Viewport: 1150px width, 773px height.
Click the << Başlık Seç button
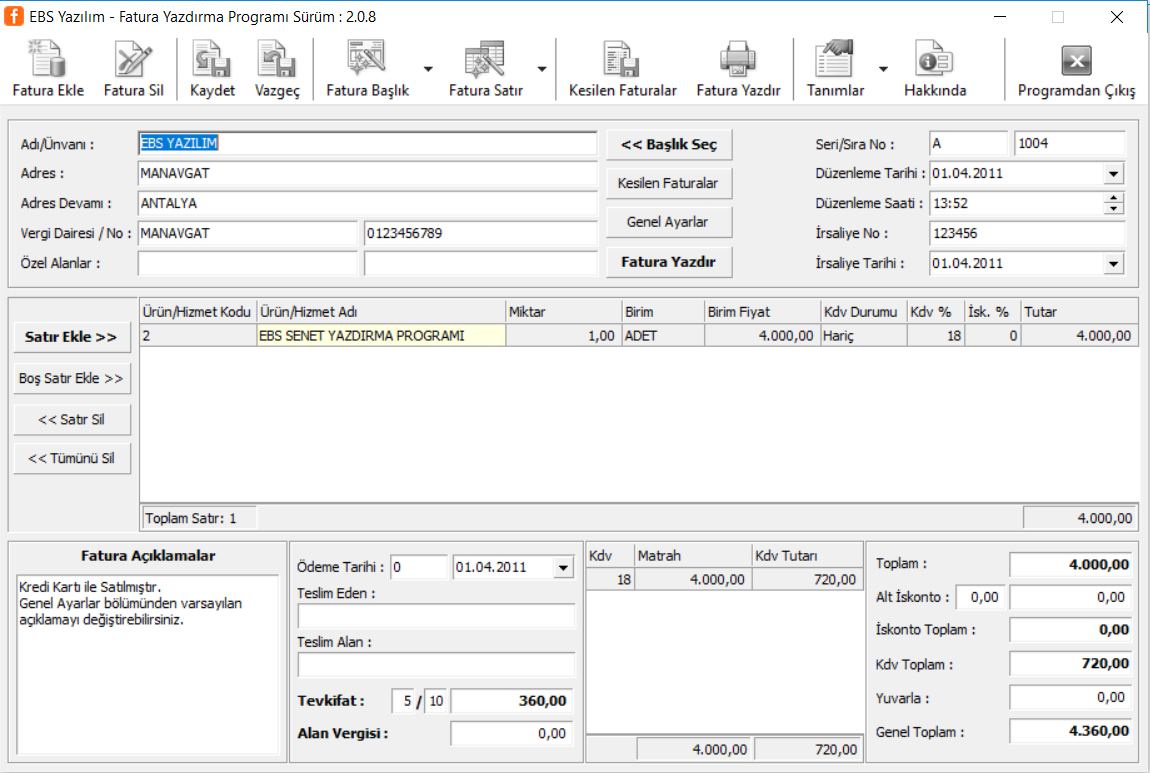[x=669, y=144]
